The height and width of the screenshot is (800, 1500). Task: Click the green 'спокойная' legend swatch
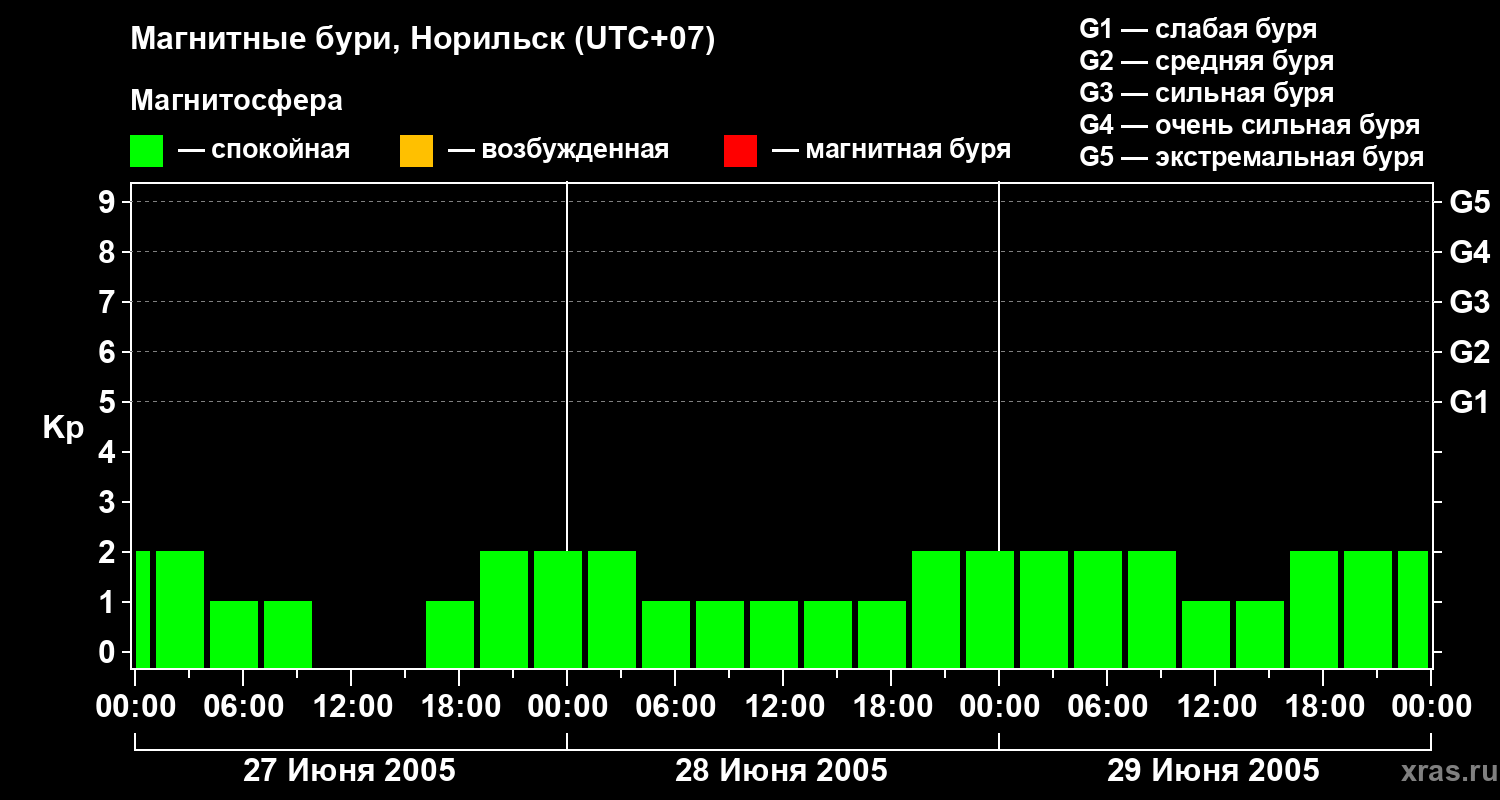146,151
